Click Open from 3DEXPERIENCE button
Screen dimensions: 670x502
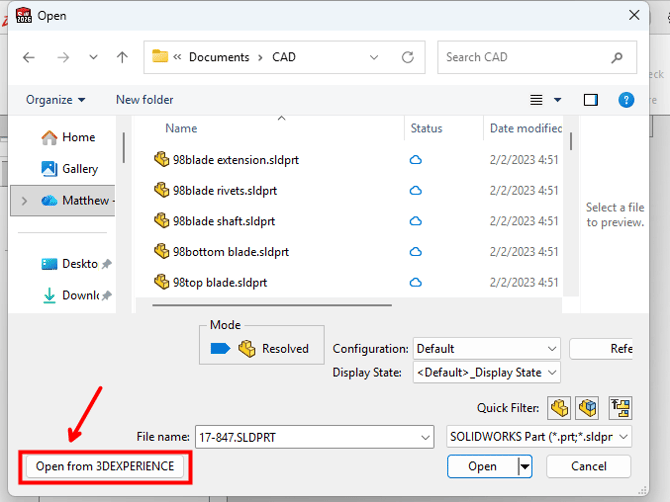[105, 466]
